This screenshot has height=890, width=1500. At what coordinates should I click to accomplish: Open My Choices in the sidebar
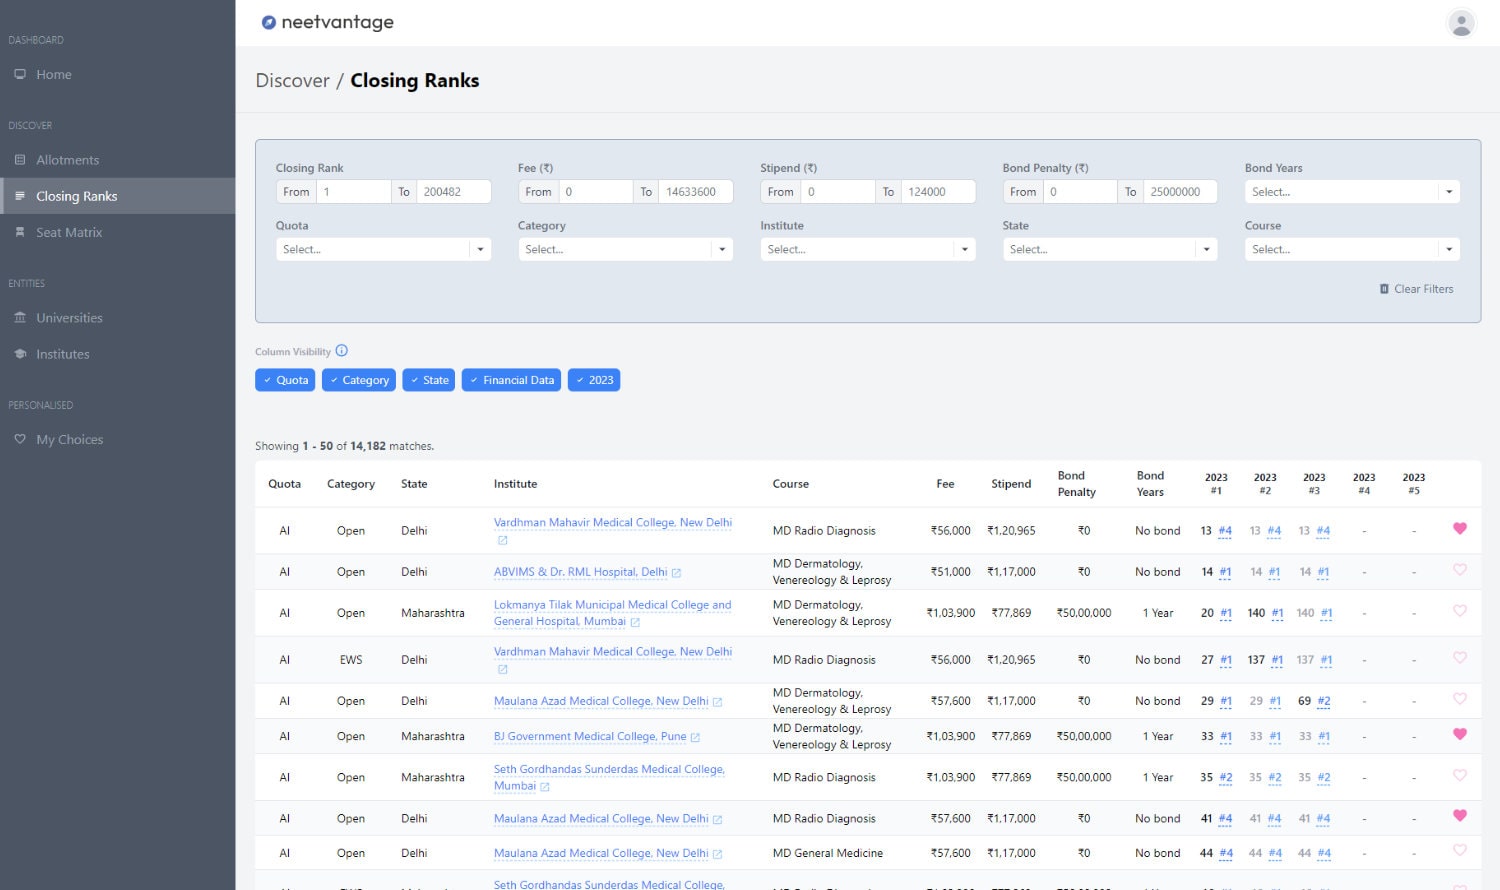69,439
